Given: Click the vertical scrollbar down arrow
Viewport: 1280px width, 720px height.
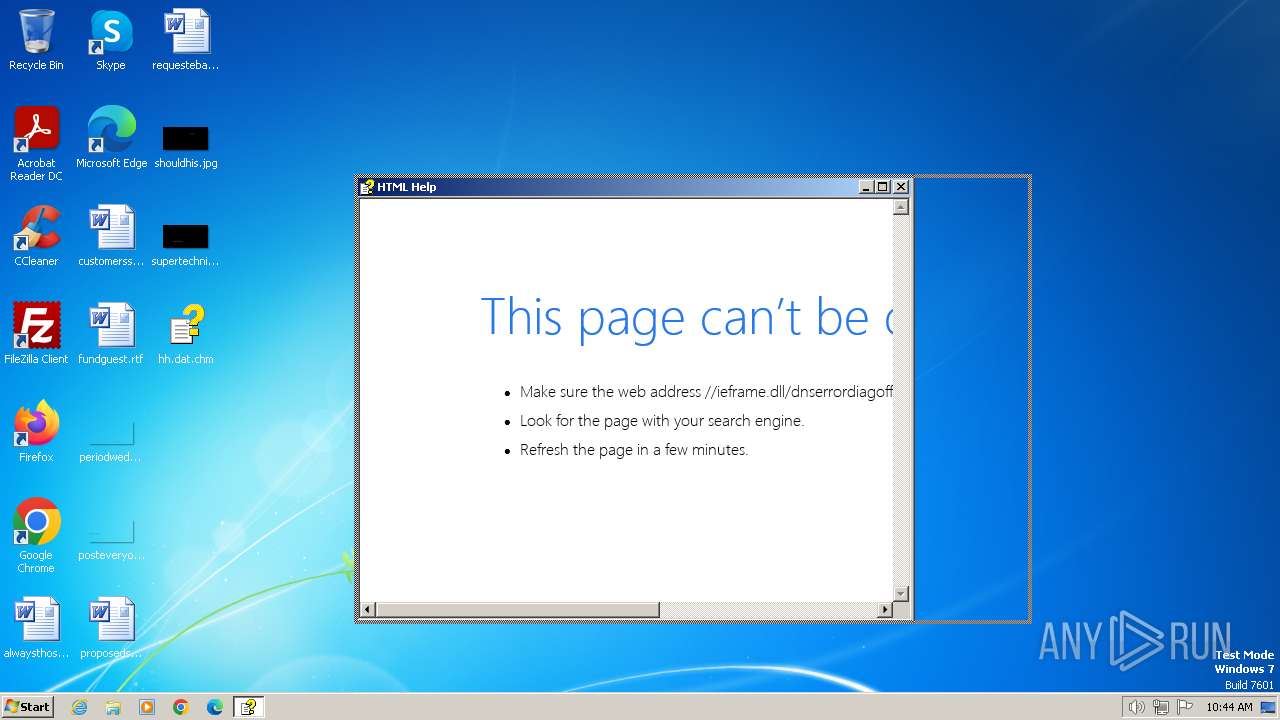Looking at the screenshot, I should [x=900, y=593].
